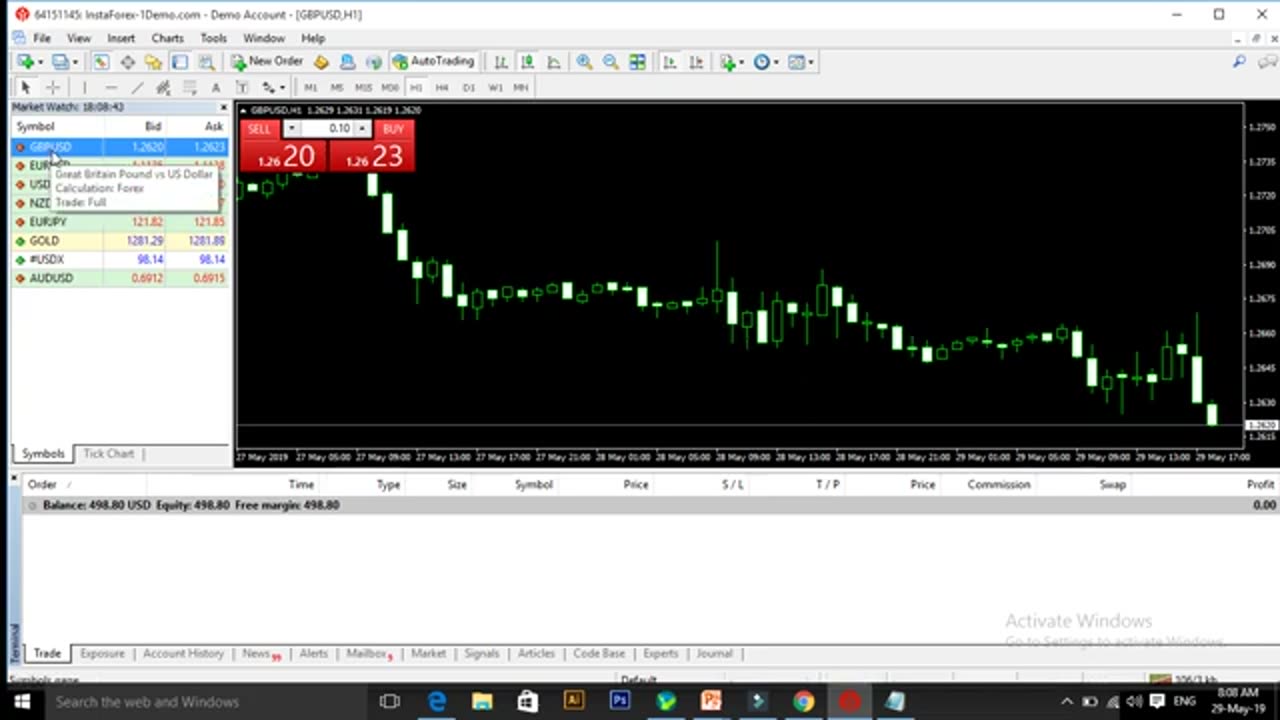Set timeframe to M15
This screenshot has width=1280, height=720.
coord(363,88)
